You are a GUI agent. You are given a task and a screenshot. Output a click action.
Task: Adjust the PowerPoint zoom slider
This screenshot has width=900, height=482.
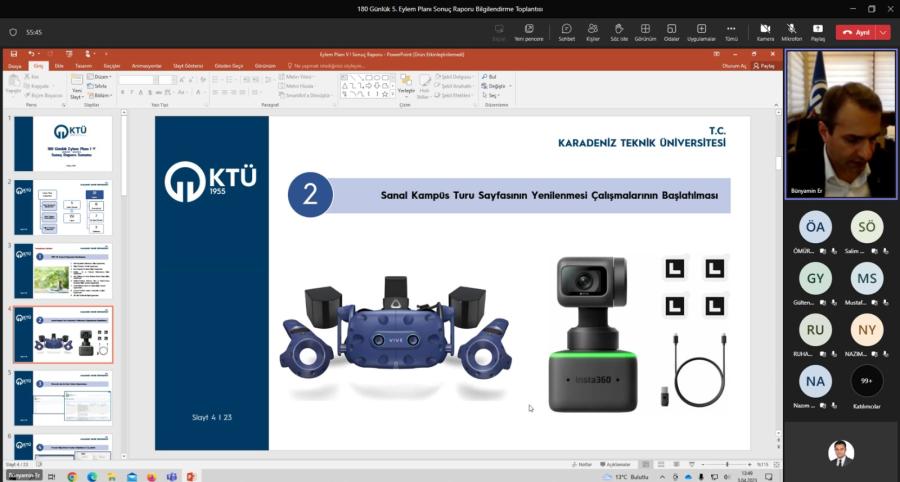tap(726, 464)
